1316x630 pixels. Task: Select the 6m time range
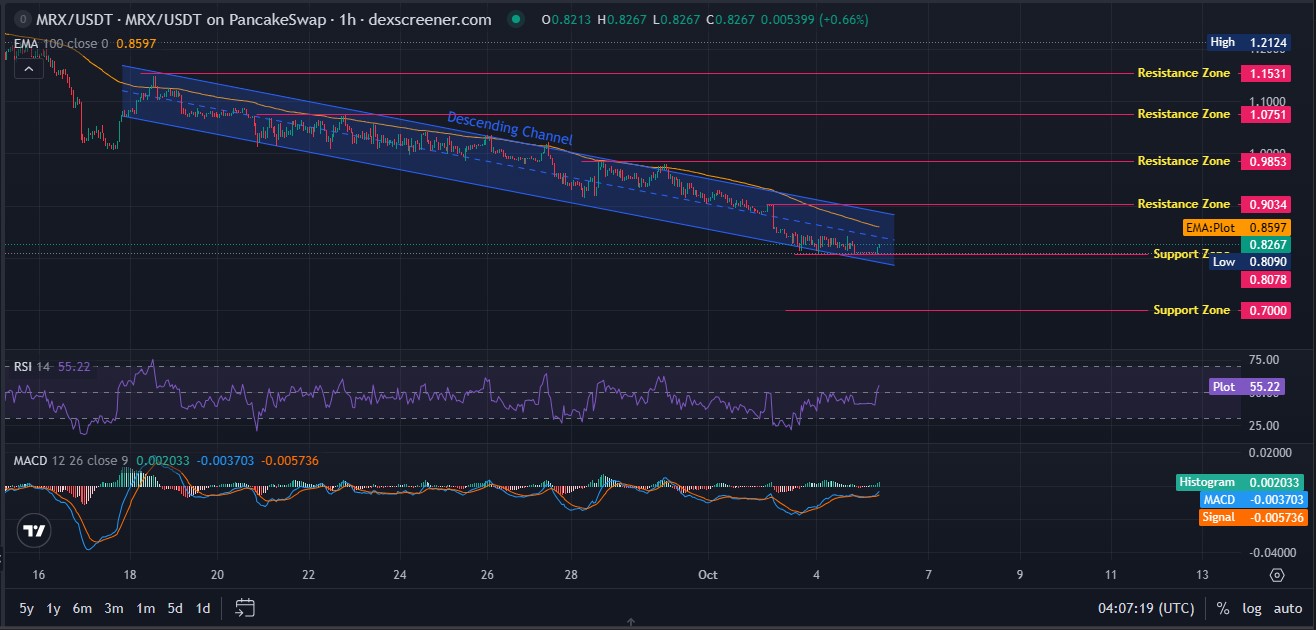pos(83,607)
